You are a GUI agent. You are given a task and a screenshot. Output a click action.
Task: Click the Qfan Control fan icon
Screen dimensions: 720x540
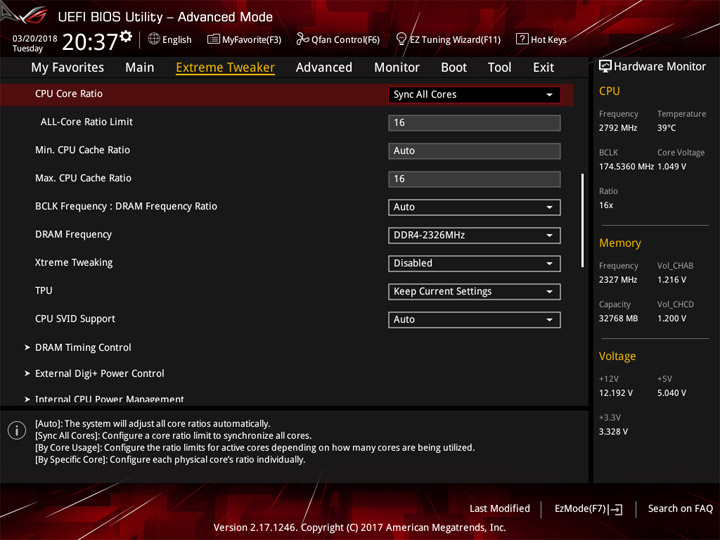(302, 39)
